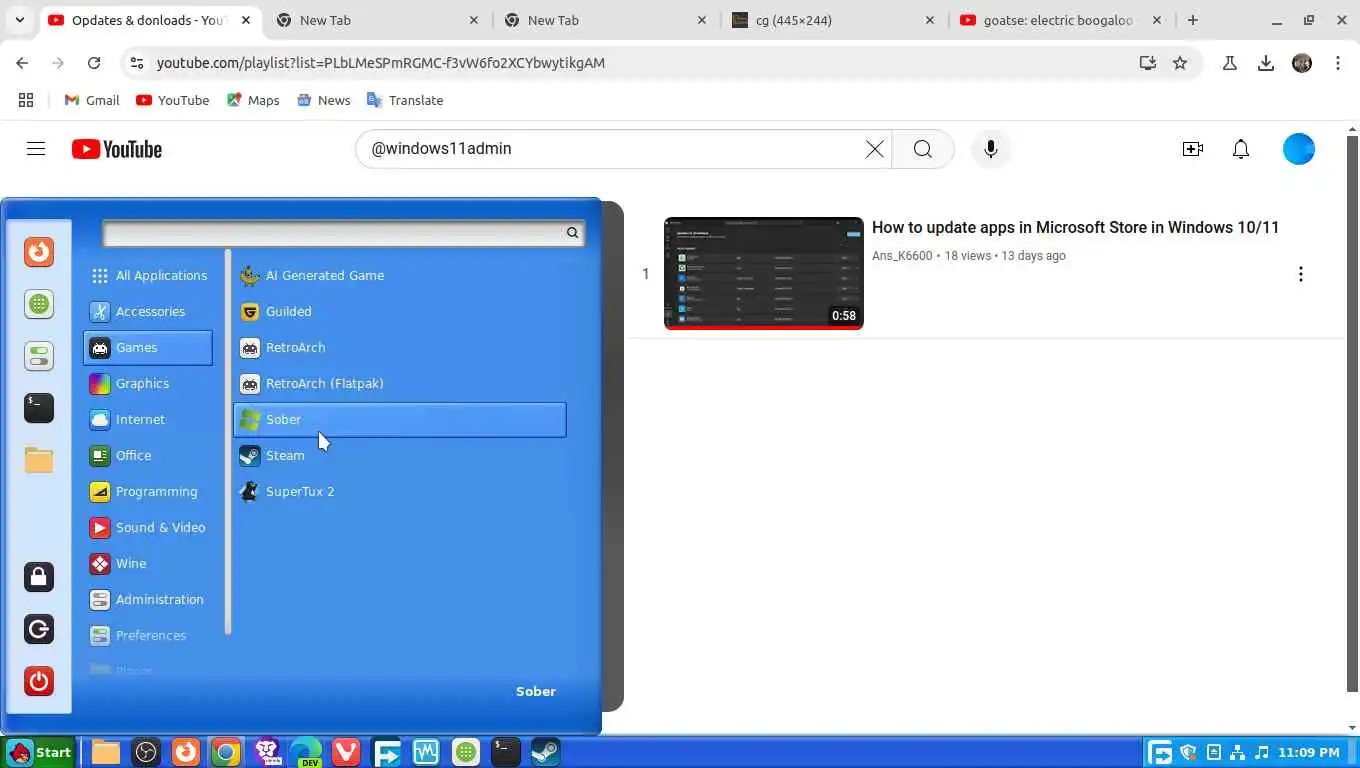The height and width of the screenshot is (768, 1360).
Task: Clear the YouTube search query
Action: click(x=874, y=149)
